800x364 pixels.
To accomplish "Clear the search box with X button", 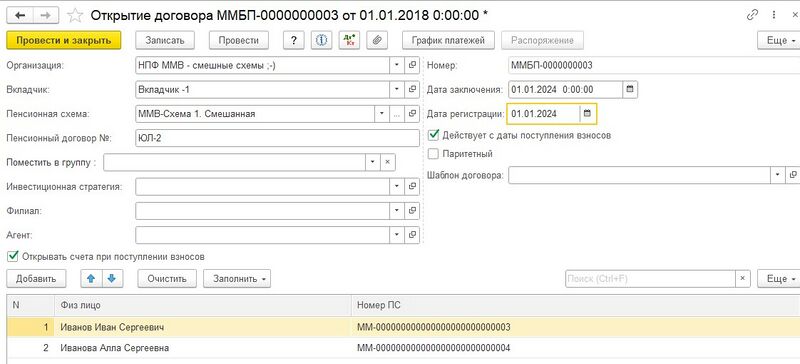I will tap(742, 279).
